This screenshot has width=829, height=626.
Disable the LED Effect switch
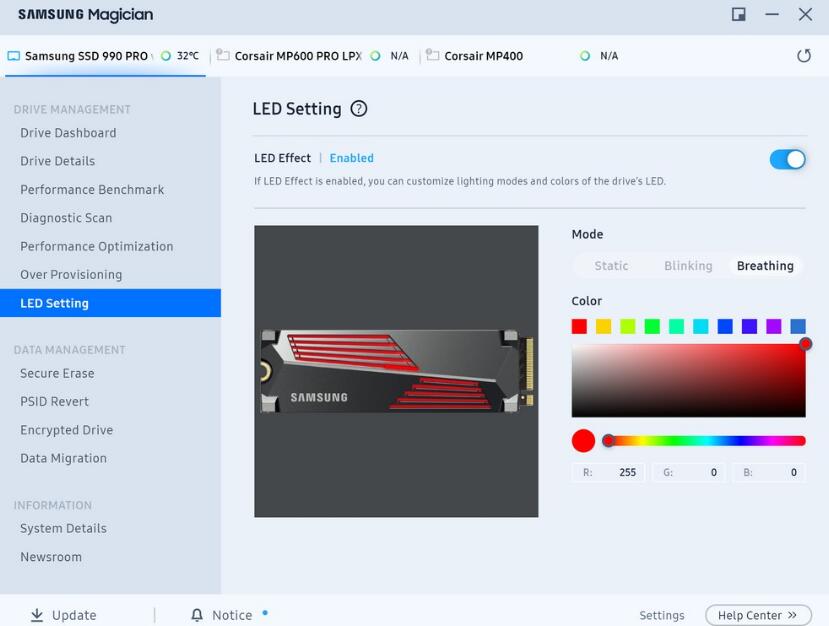tap(788, 159)
